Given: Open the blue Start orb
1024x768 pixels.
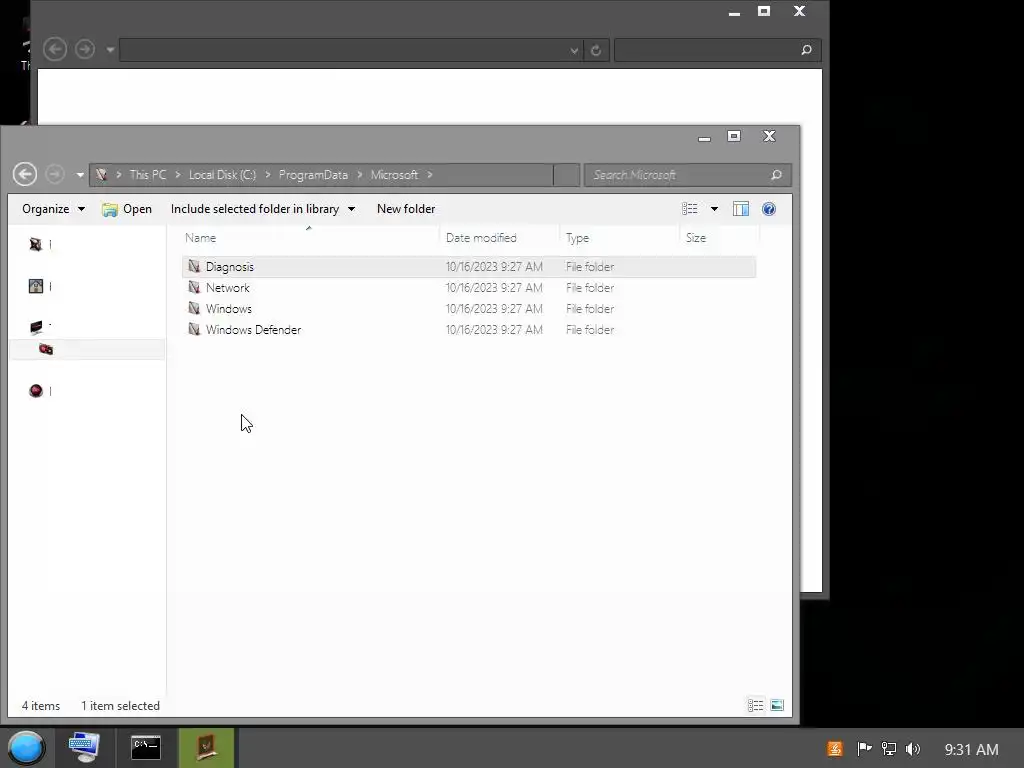Looking at the screenshot, I should pos(26,748).
